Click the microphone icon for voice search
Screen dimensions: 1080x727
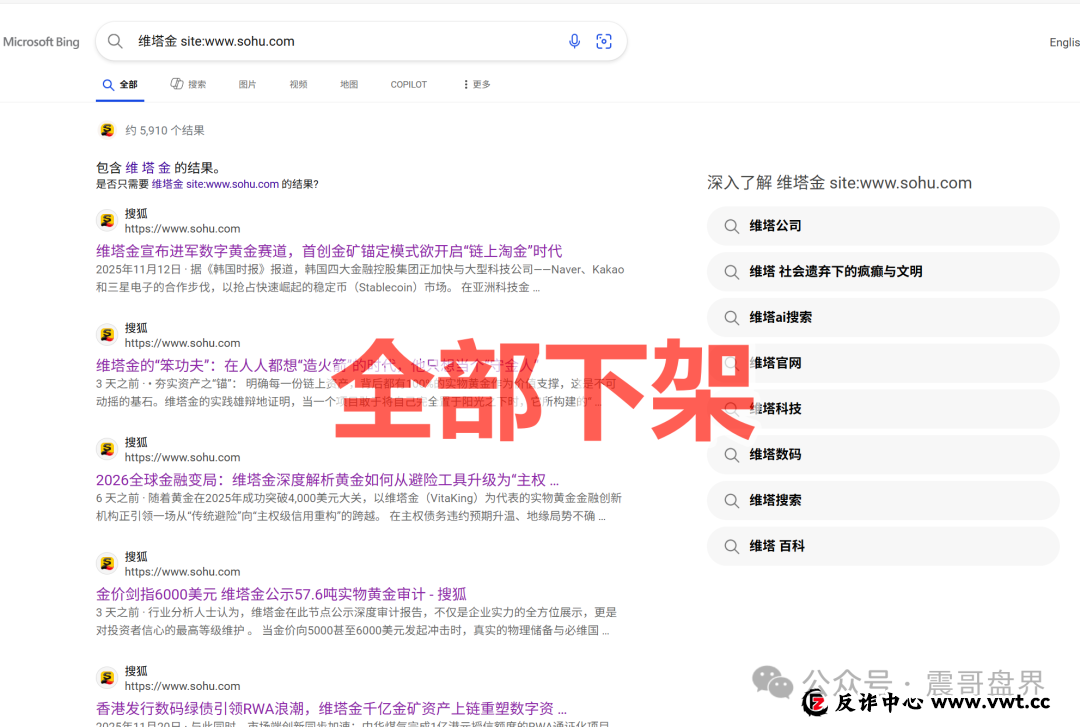click(x=574, y=41)
